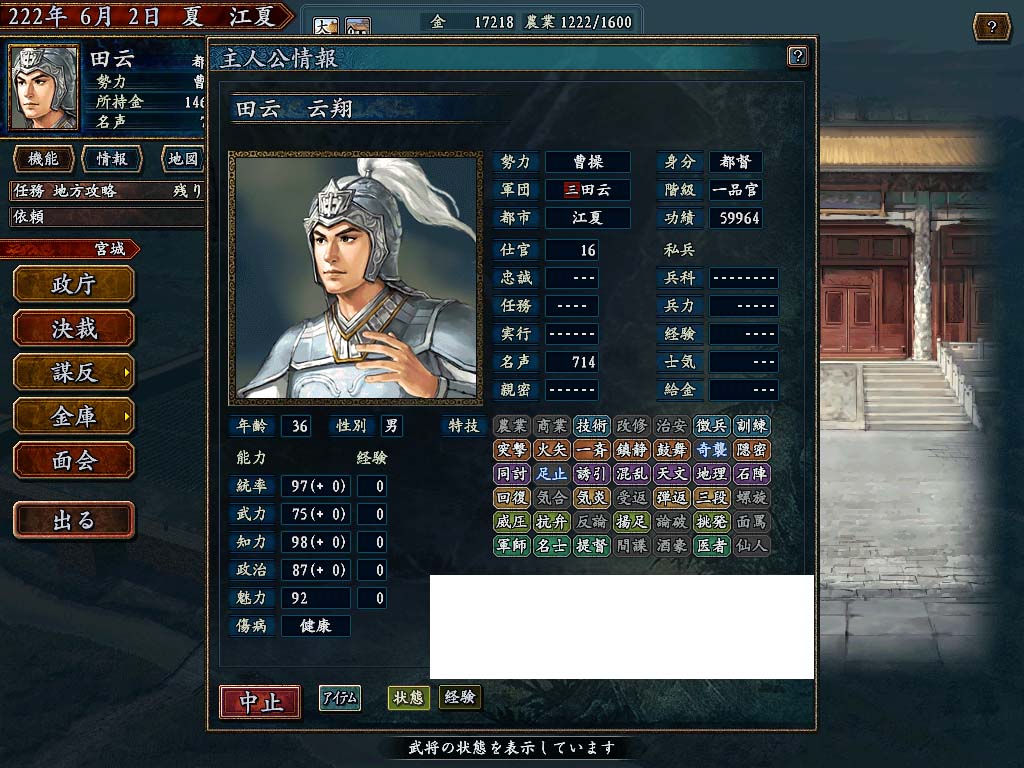Image resolution: width=1024 pixels, height=768 pixels.
Task: Click the 軍師 skill icon
Action: click(x=512, y=546)
